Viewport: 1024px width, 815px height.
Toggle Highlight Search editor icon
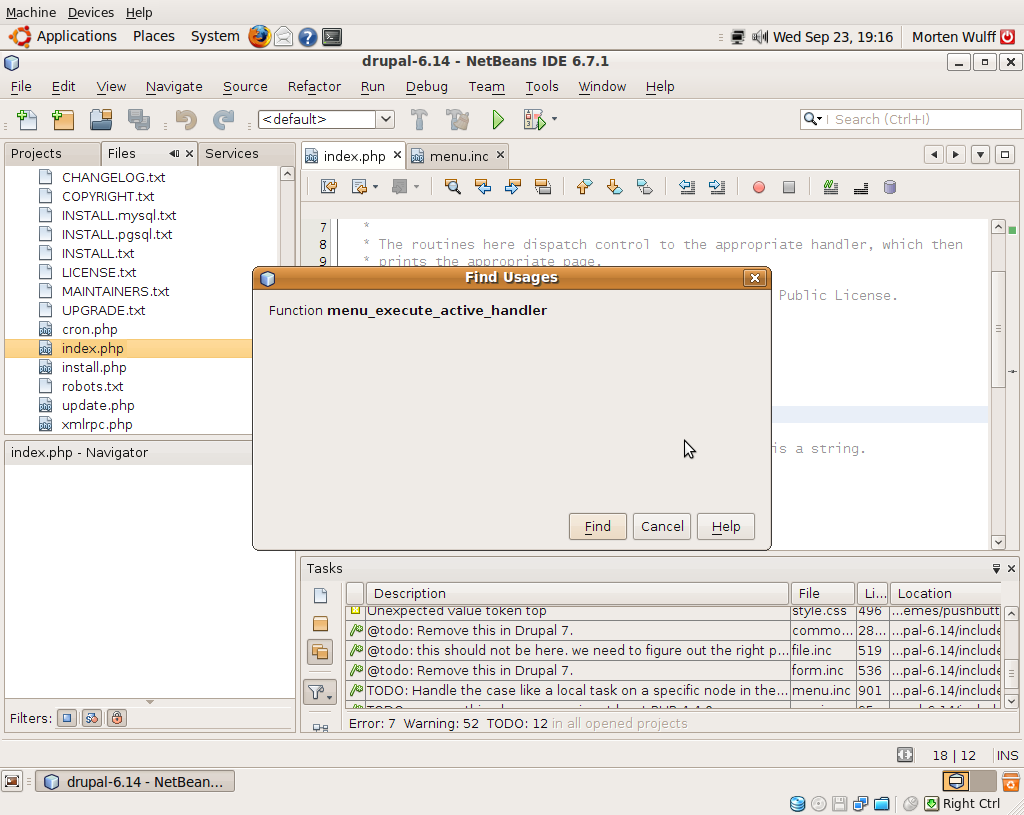point(543,187)
